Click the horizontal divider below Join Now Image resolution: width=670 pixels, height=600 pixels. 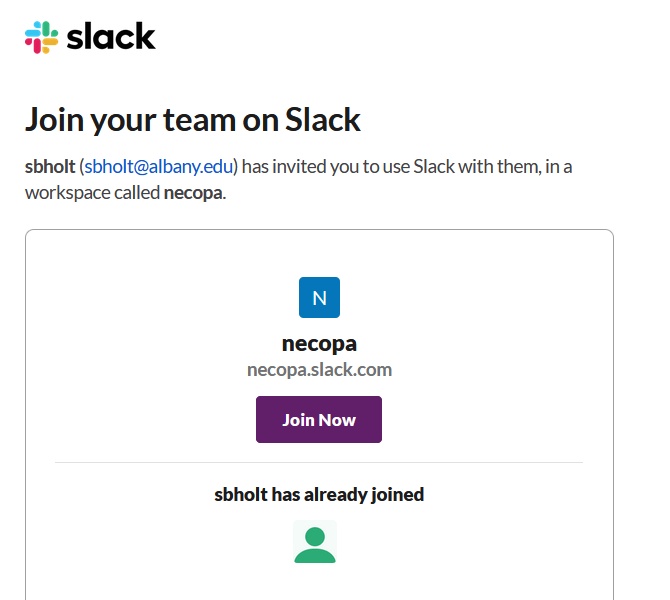[319, 463]
